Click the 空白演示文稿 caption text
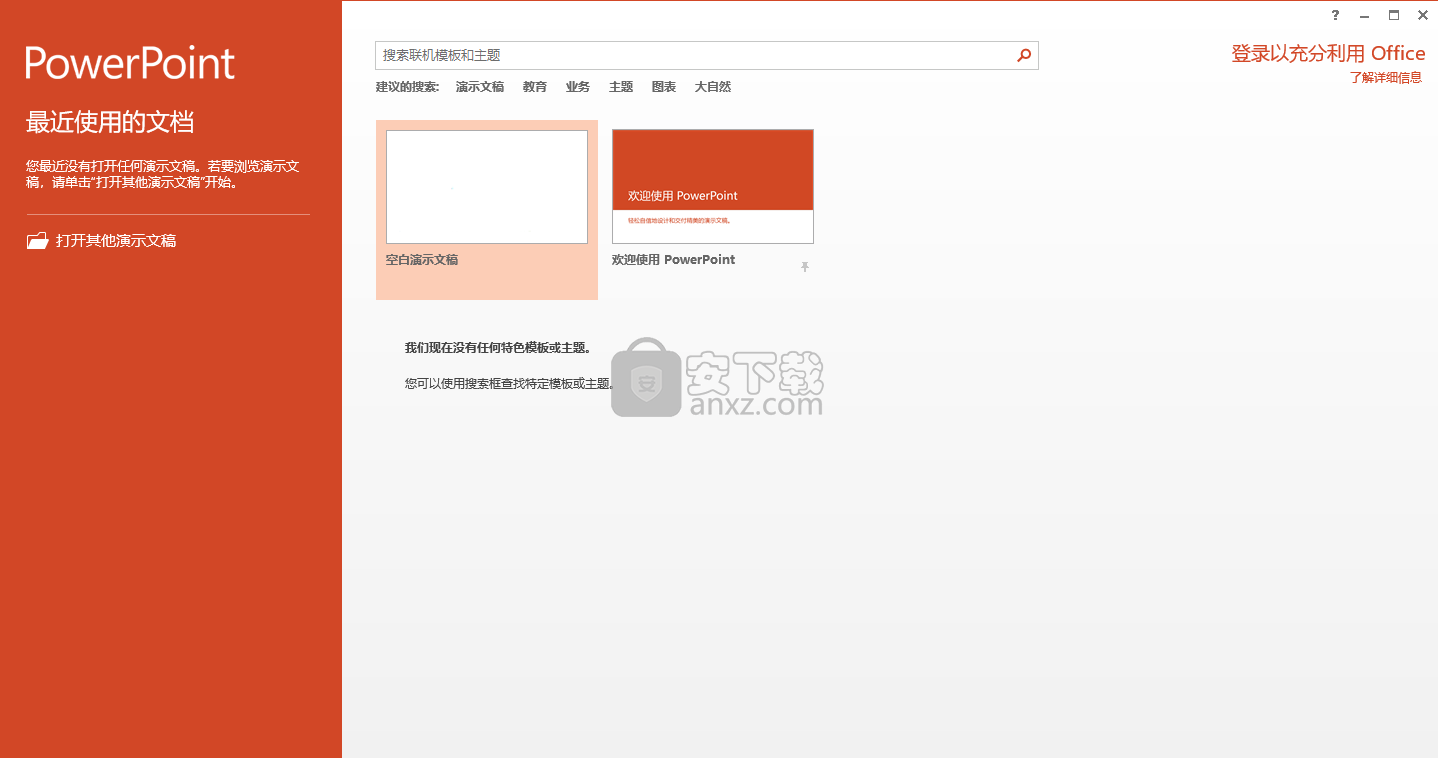Image resolution: width=1438 pixels, height=758 pixels. 422,260
